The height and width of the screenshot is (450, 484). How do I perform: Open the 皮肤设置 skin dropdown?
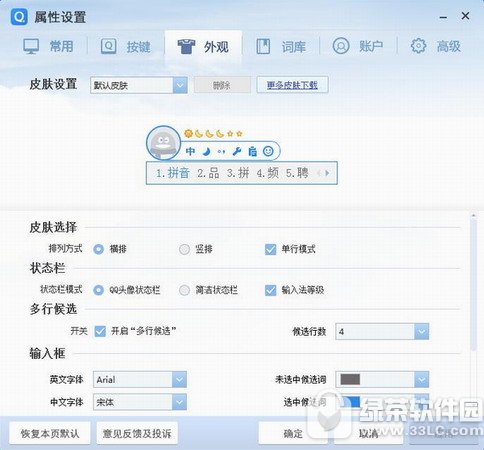coord(138,85)
